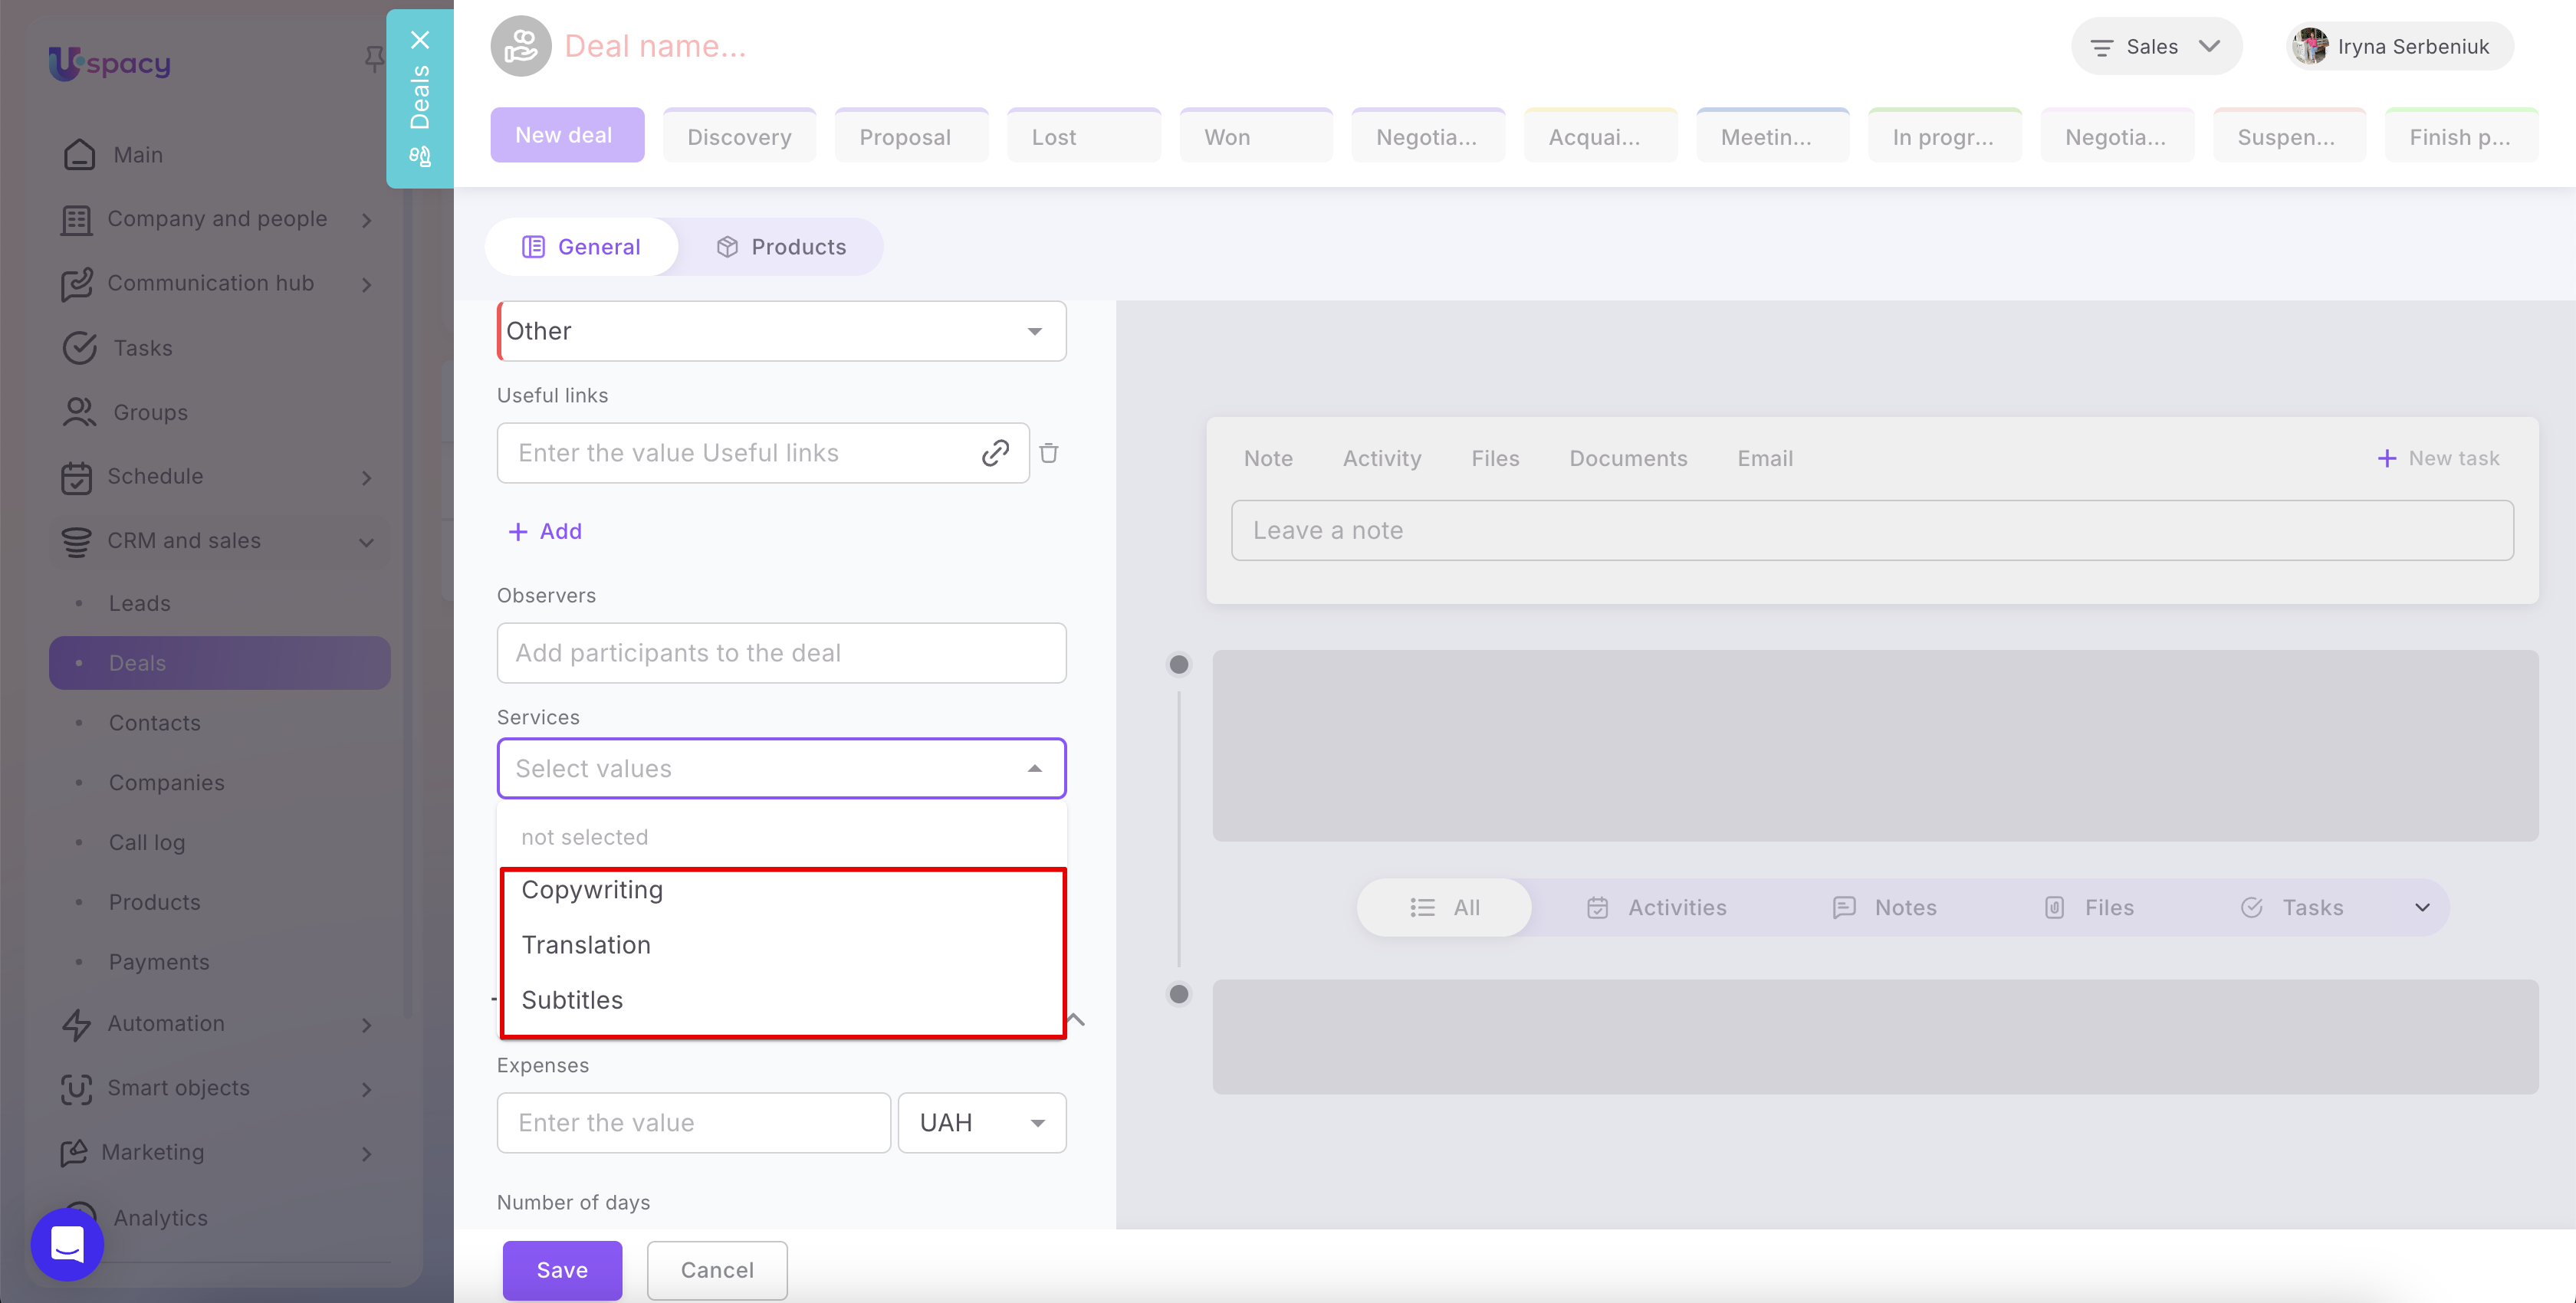Image resolution: width=2576 pixels, height=1303 pixels.
Task: Open the chat support widget
Action: tap(67, 1245)
